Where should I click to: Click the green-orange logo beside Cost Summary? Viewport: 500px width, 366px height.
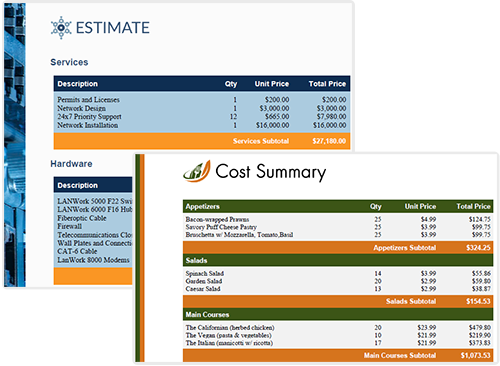click(x=197, y=171)
